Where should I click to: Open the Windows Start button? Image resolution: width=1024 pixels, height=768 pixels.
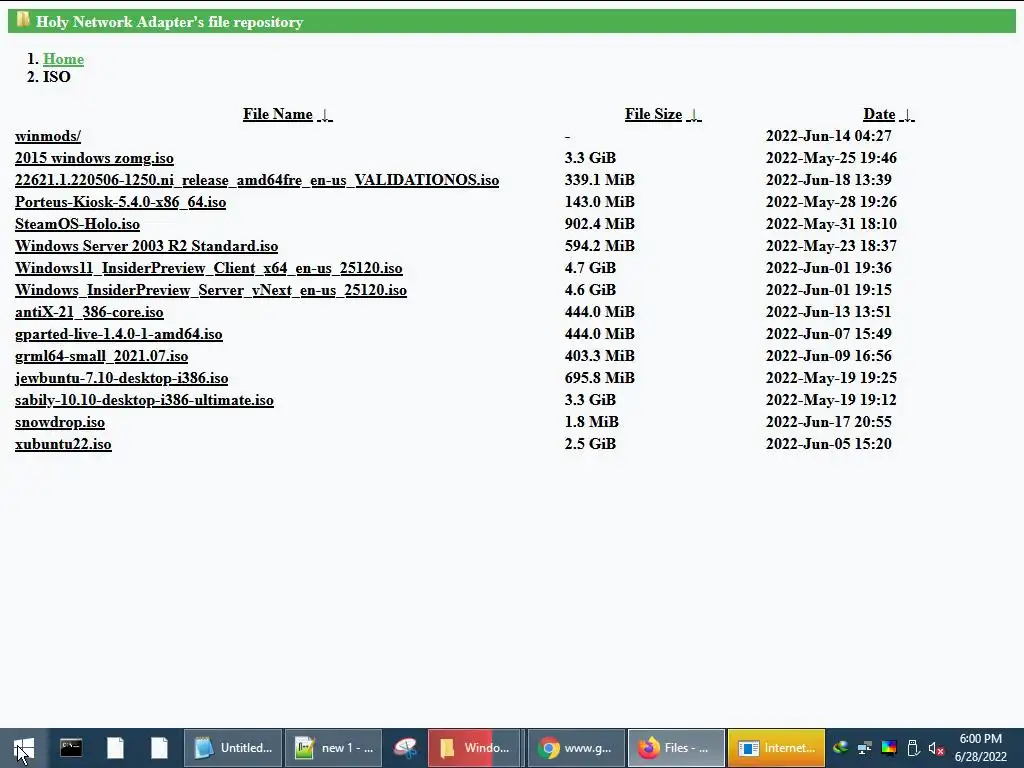pyautogui.click(x=24, y=748)
